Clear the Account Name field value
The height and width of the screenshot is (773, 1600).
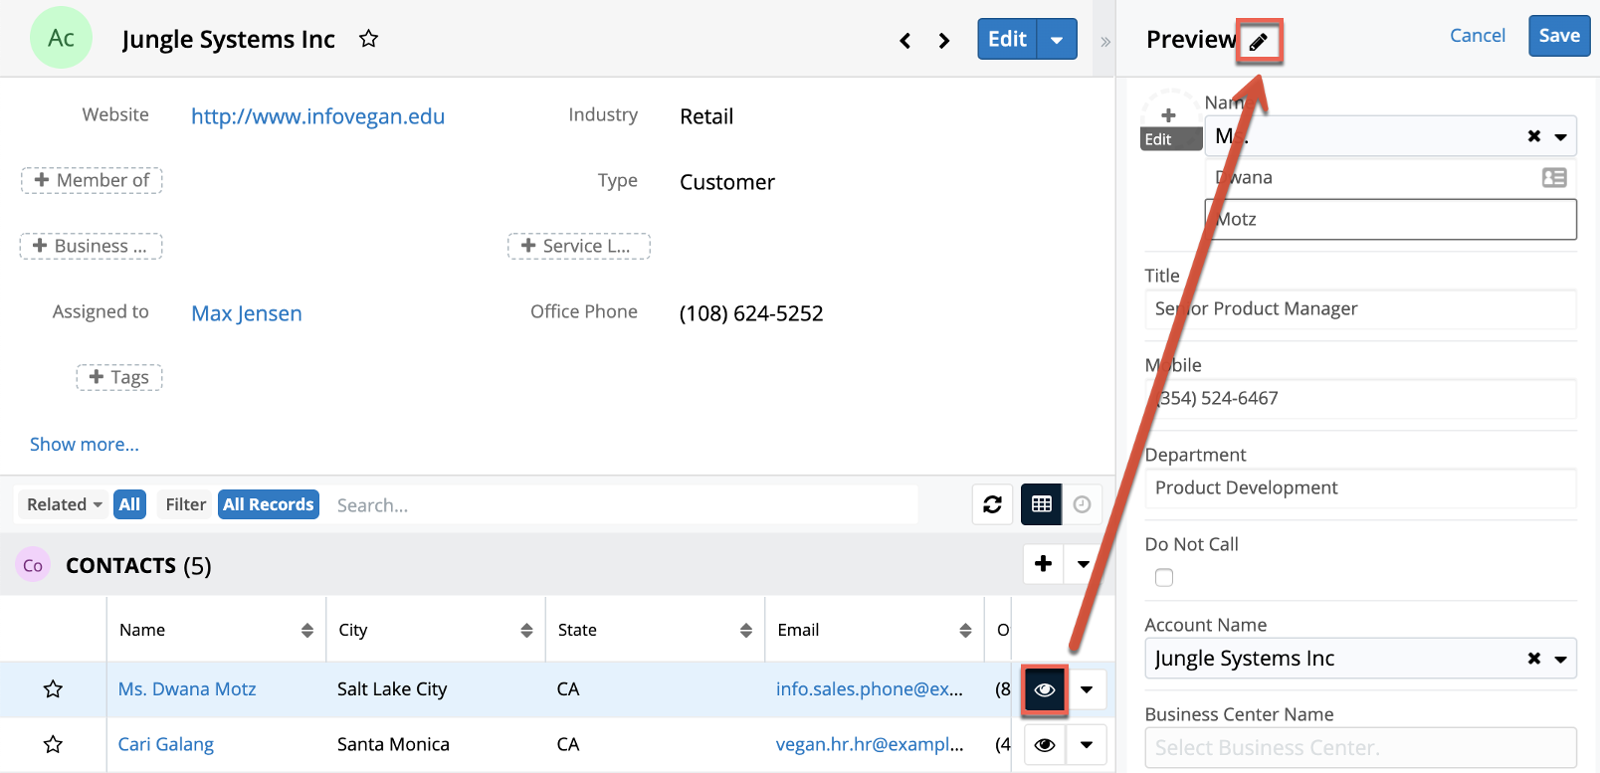(1533, 659)
